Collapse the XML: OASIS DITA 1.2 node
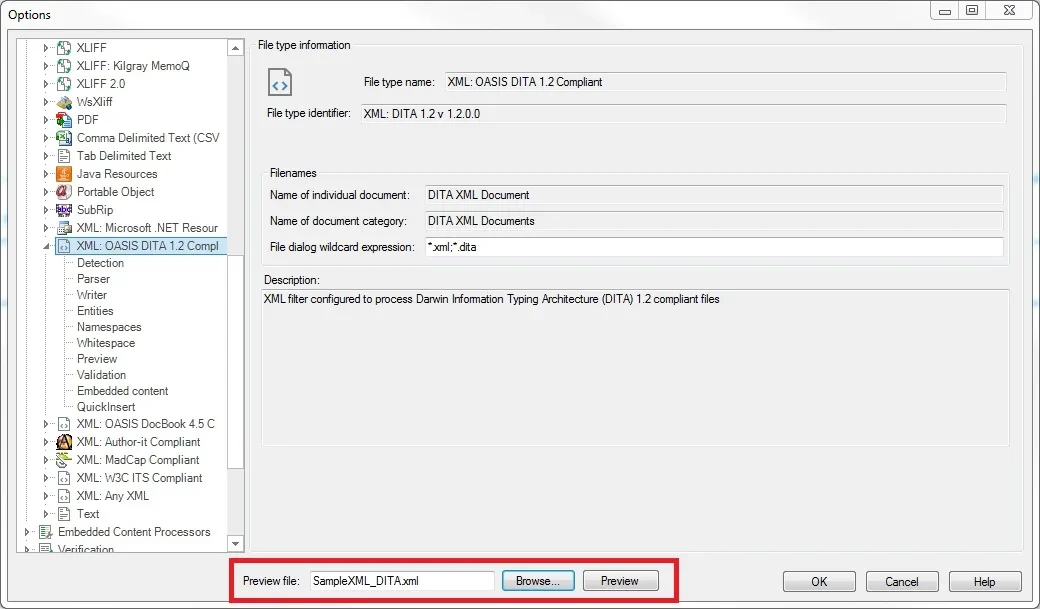The image size is (1040, 609). click(x=46, y=246)
